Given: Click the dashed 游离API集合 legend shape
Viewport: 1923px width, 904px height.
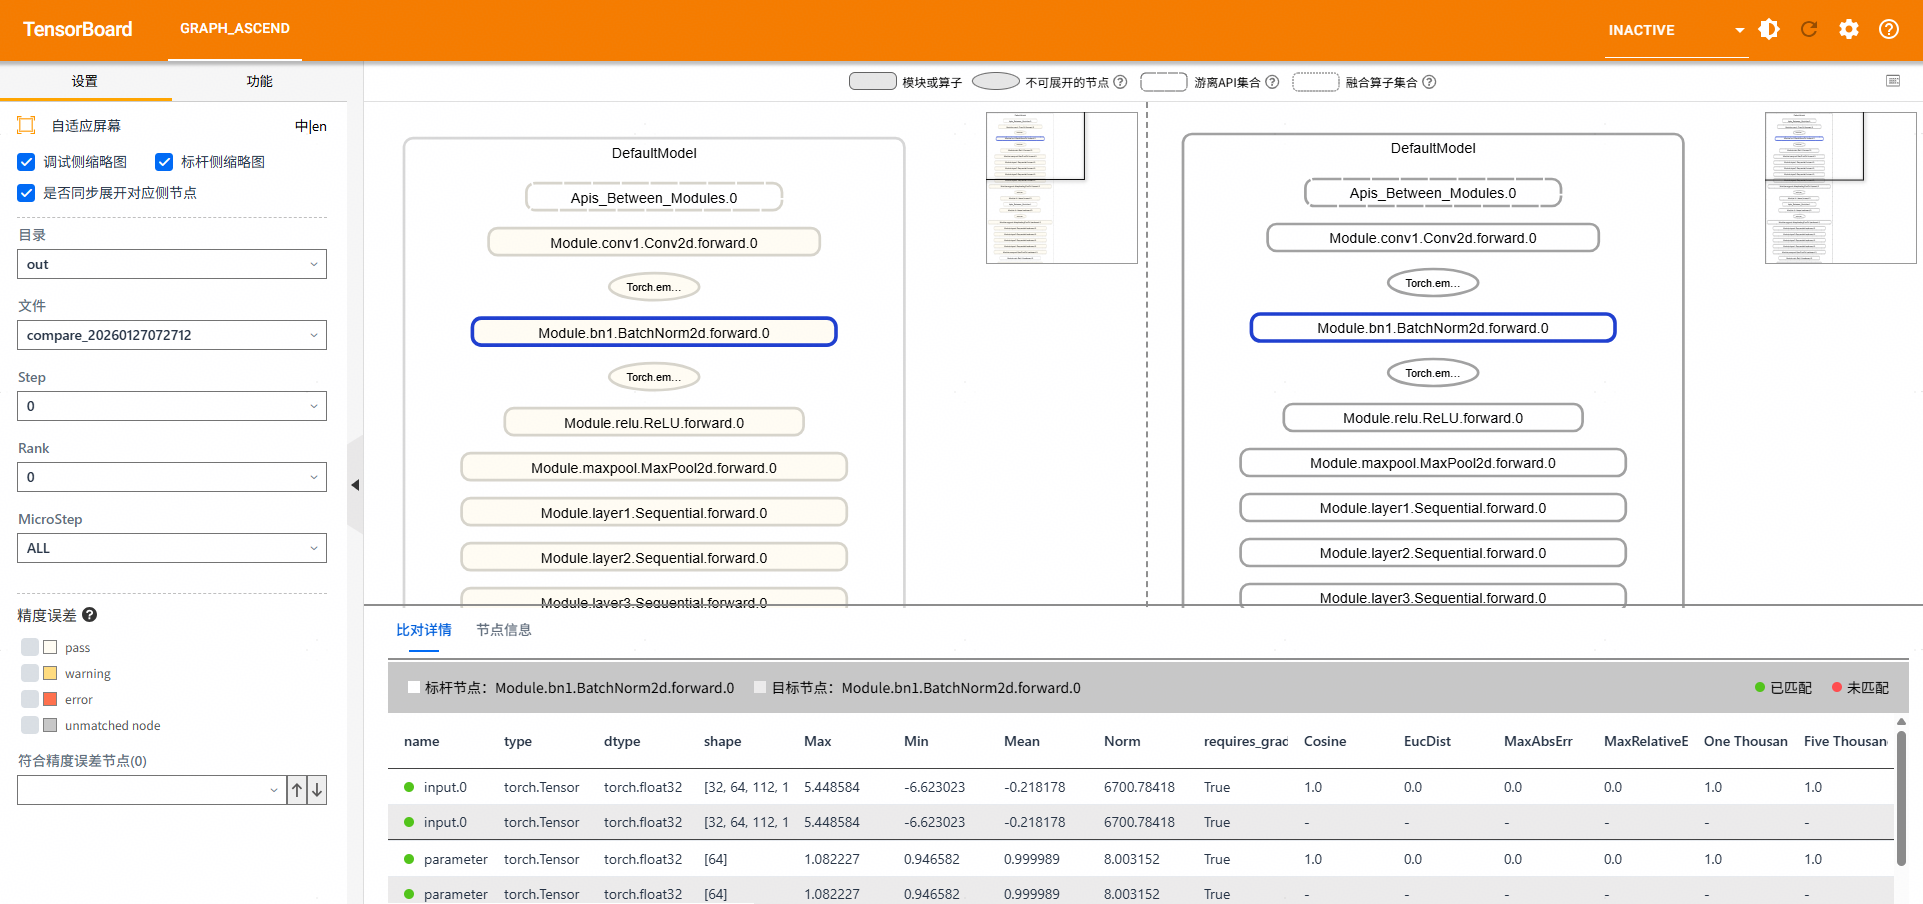Looking at the screenshot, I should click(1163, 81).
